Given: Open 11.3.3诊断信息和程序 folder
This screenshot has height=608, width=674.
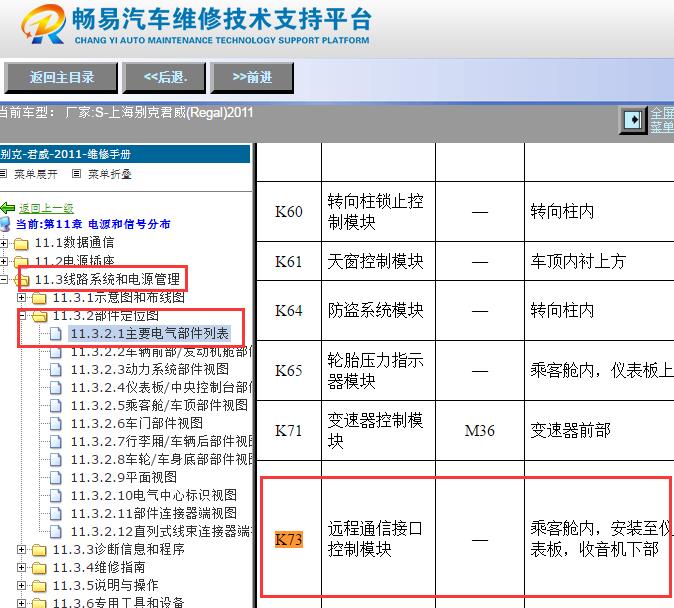Looking at the screenshot, I should pyautogui.click(x=119, y=549).
